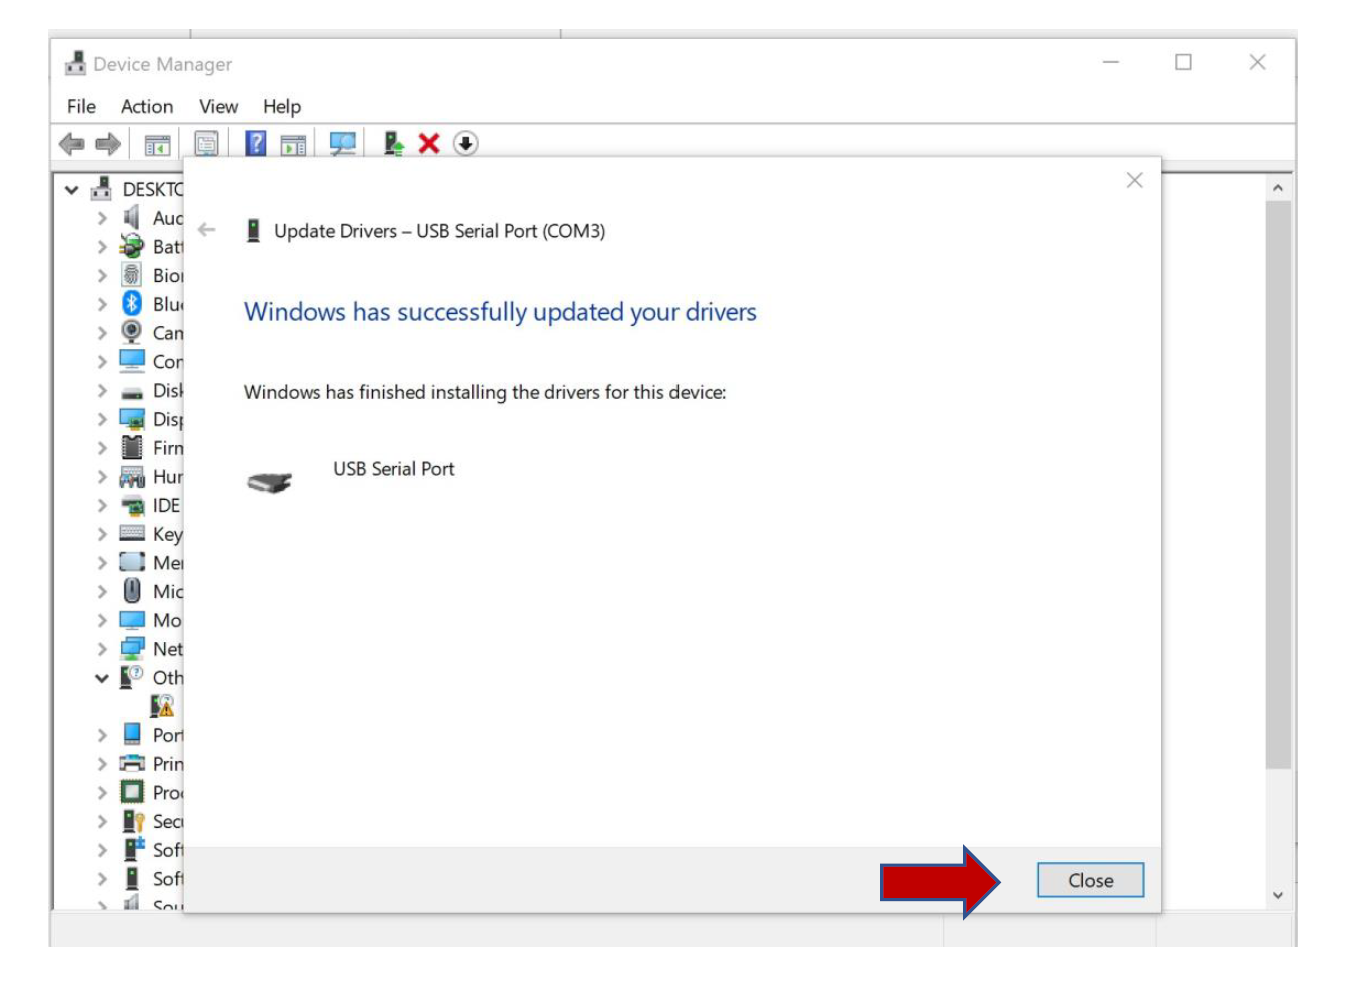Open the Action menu
This screenshot has height=1000, width=1354.
[147, 106]
